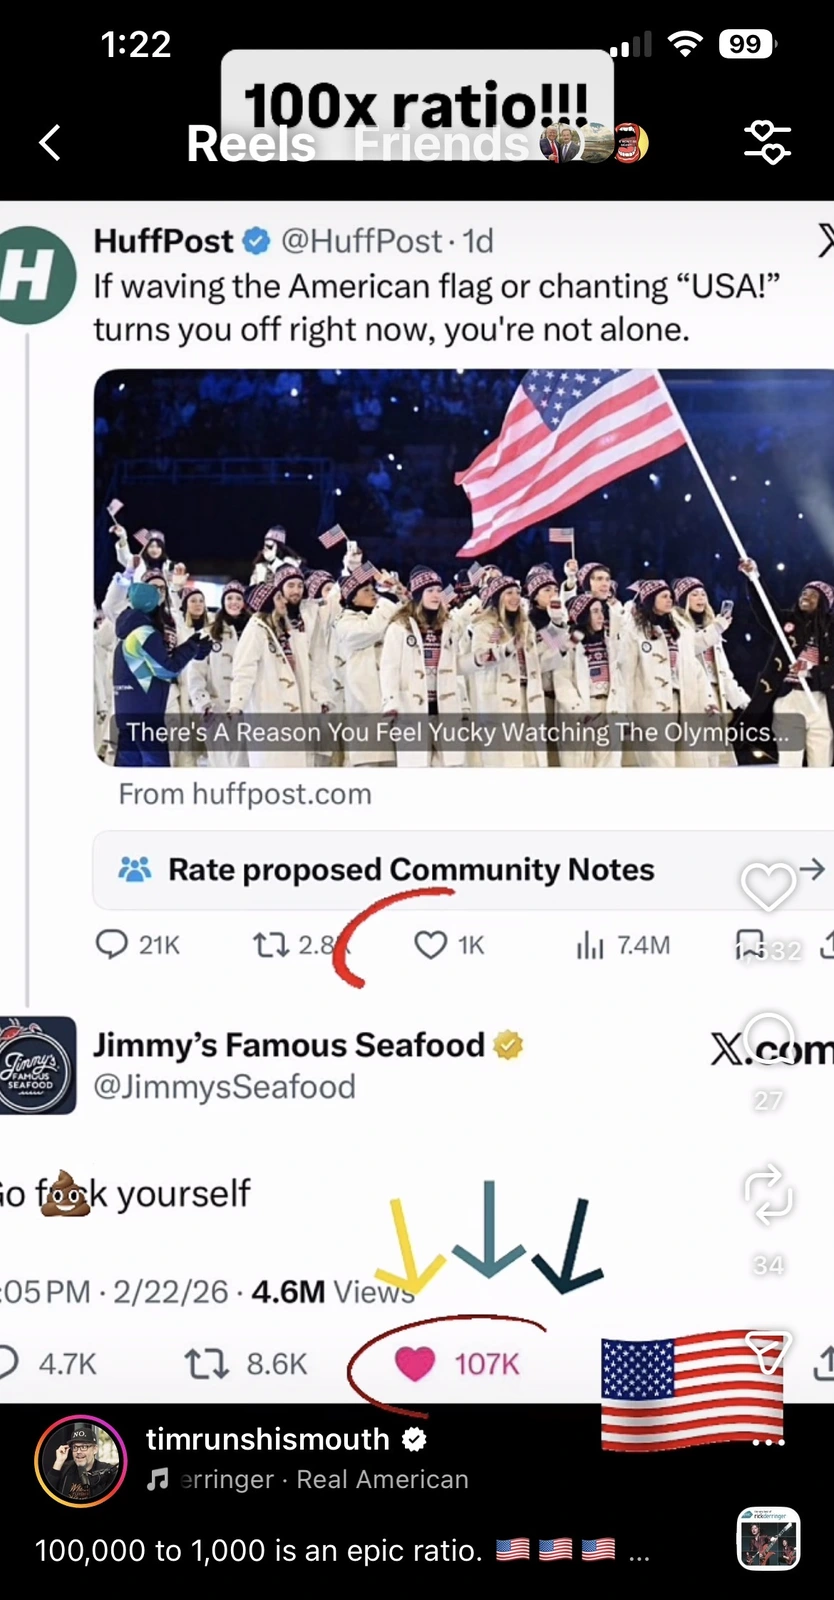Open the three-dots more options menu
The width and height of the screenshot is (834, 1600).
(x=768, y=1443)
